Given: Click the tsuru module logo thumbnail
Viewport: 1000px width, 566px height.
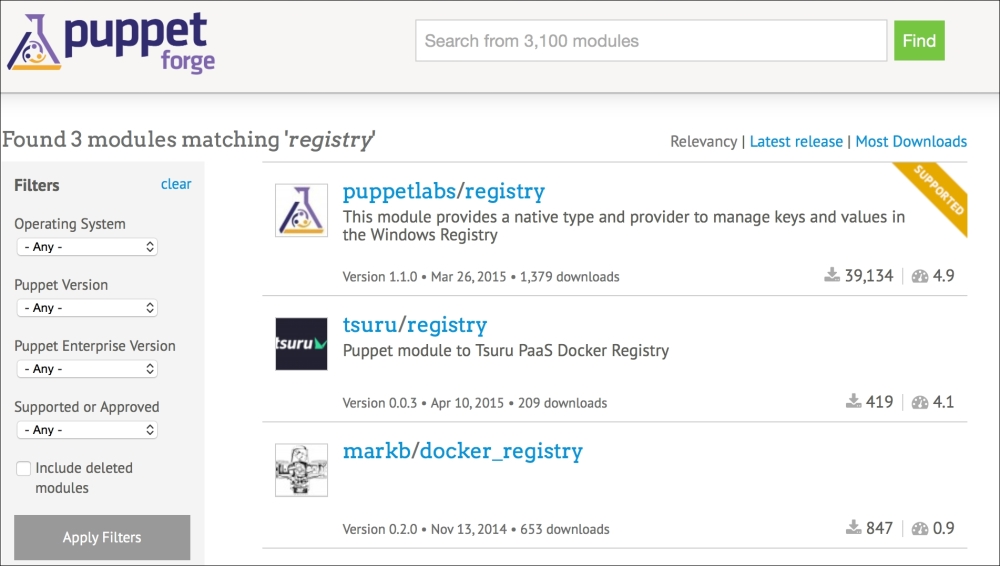Looking at the screenshot, I should (301, 344).
